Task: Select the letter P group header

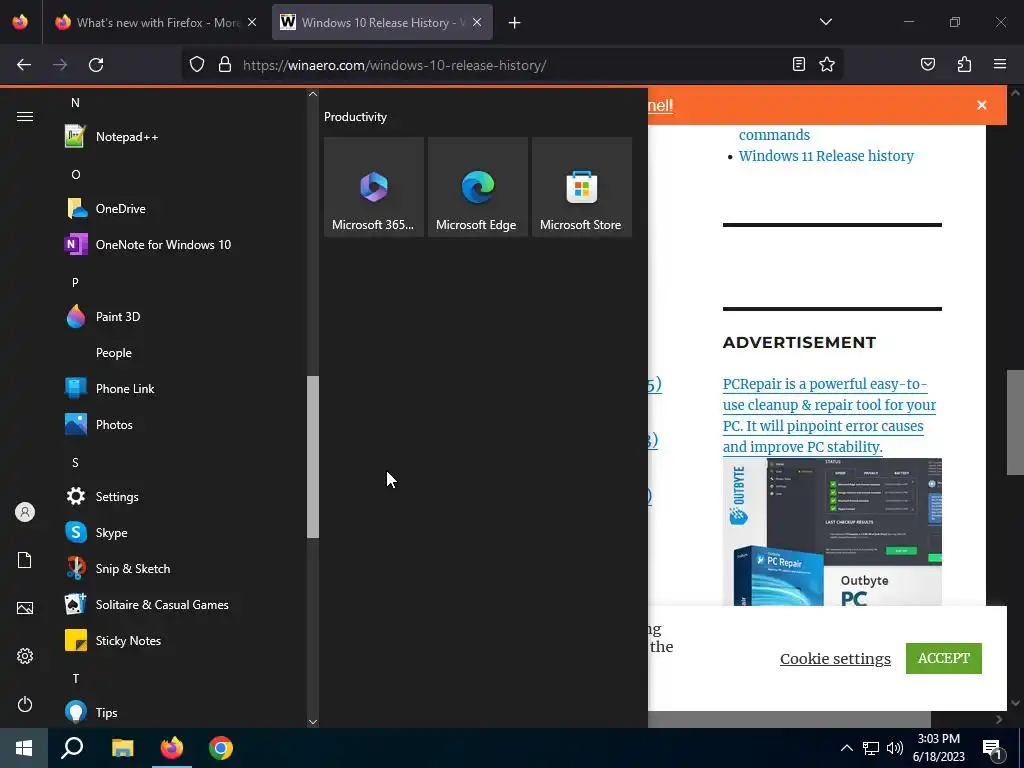Action: click(75, 282)
